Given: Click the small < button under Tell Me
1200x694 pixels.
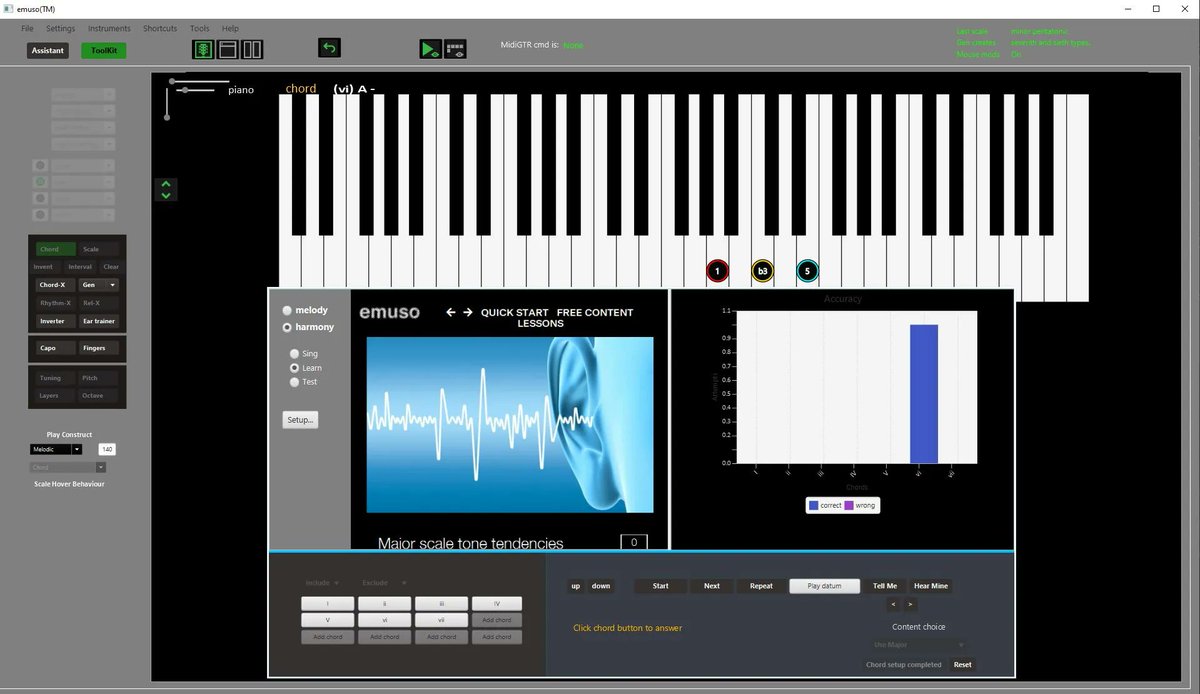Looking at the screenshot, I should pos(895,604).
